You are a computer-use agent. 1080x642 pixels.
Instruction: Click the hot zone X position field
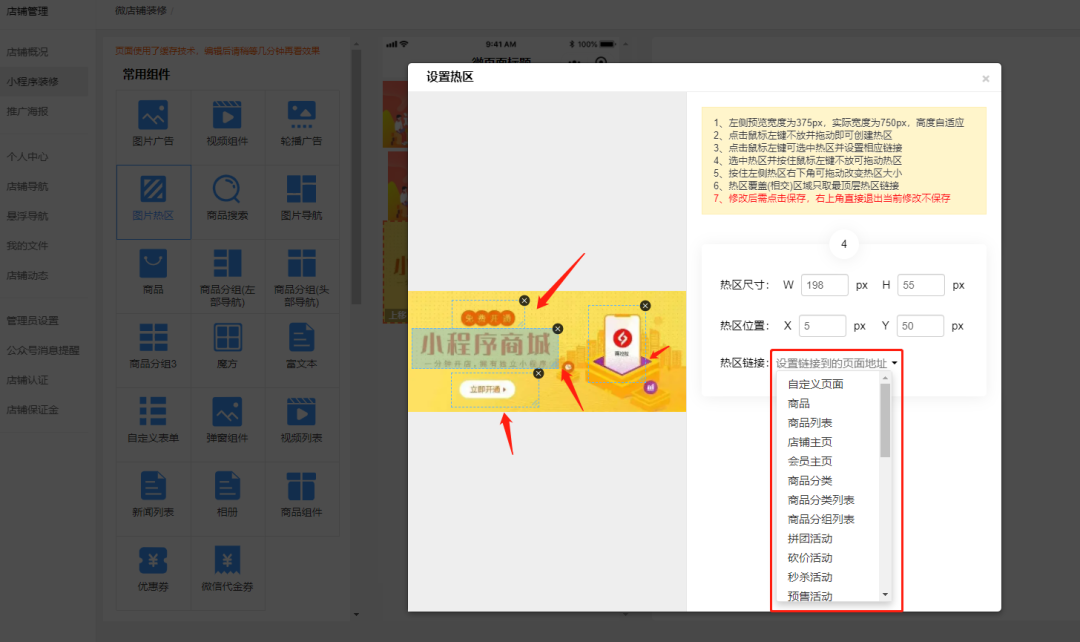pyautogui.click(x=822, y=326)
